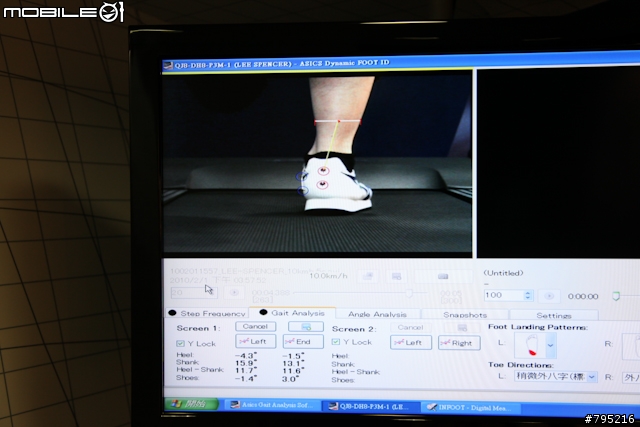Open the right Toe Directions combo box
This screenshot has width=640, height=427.
[x=631, y=378]
